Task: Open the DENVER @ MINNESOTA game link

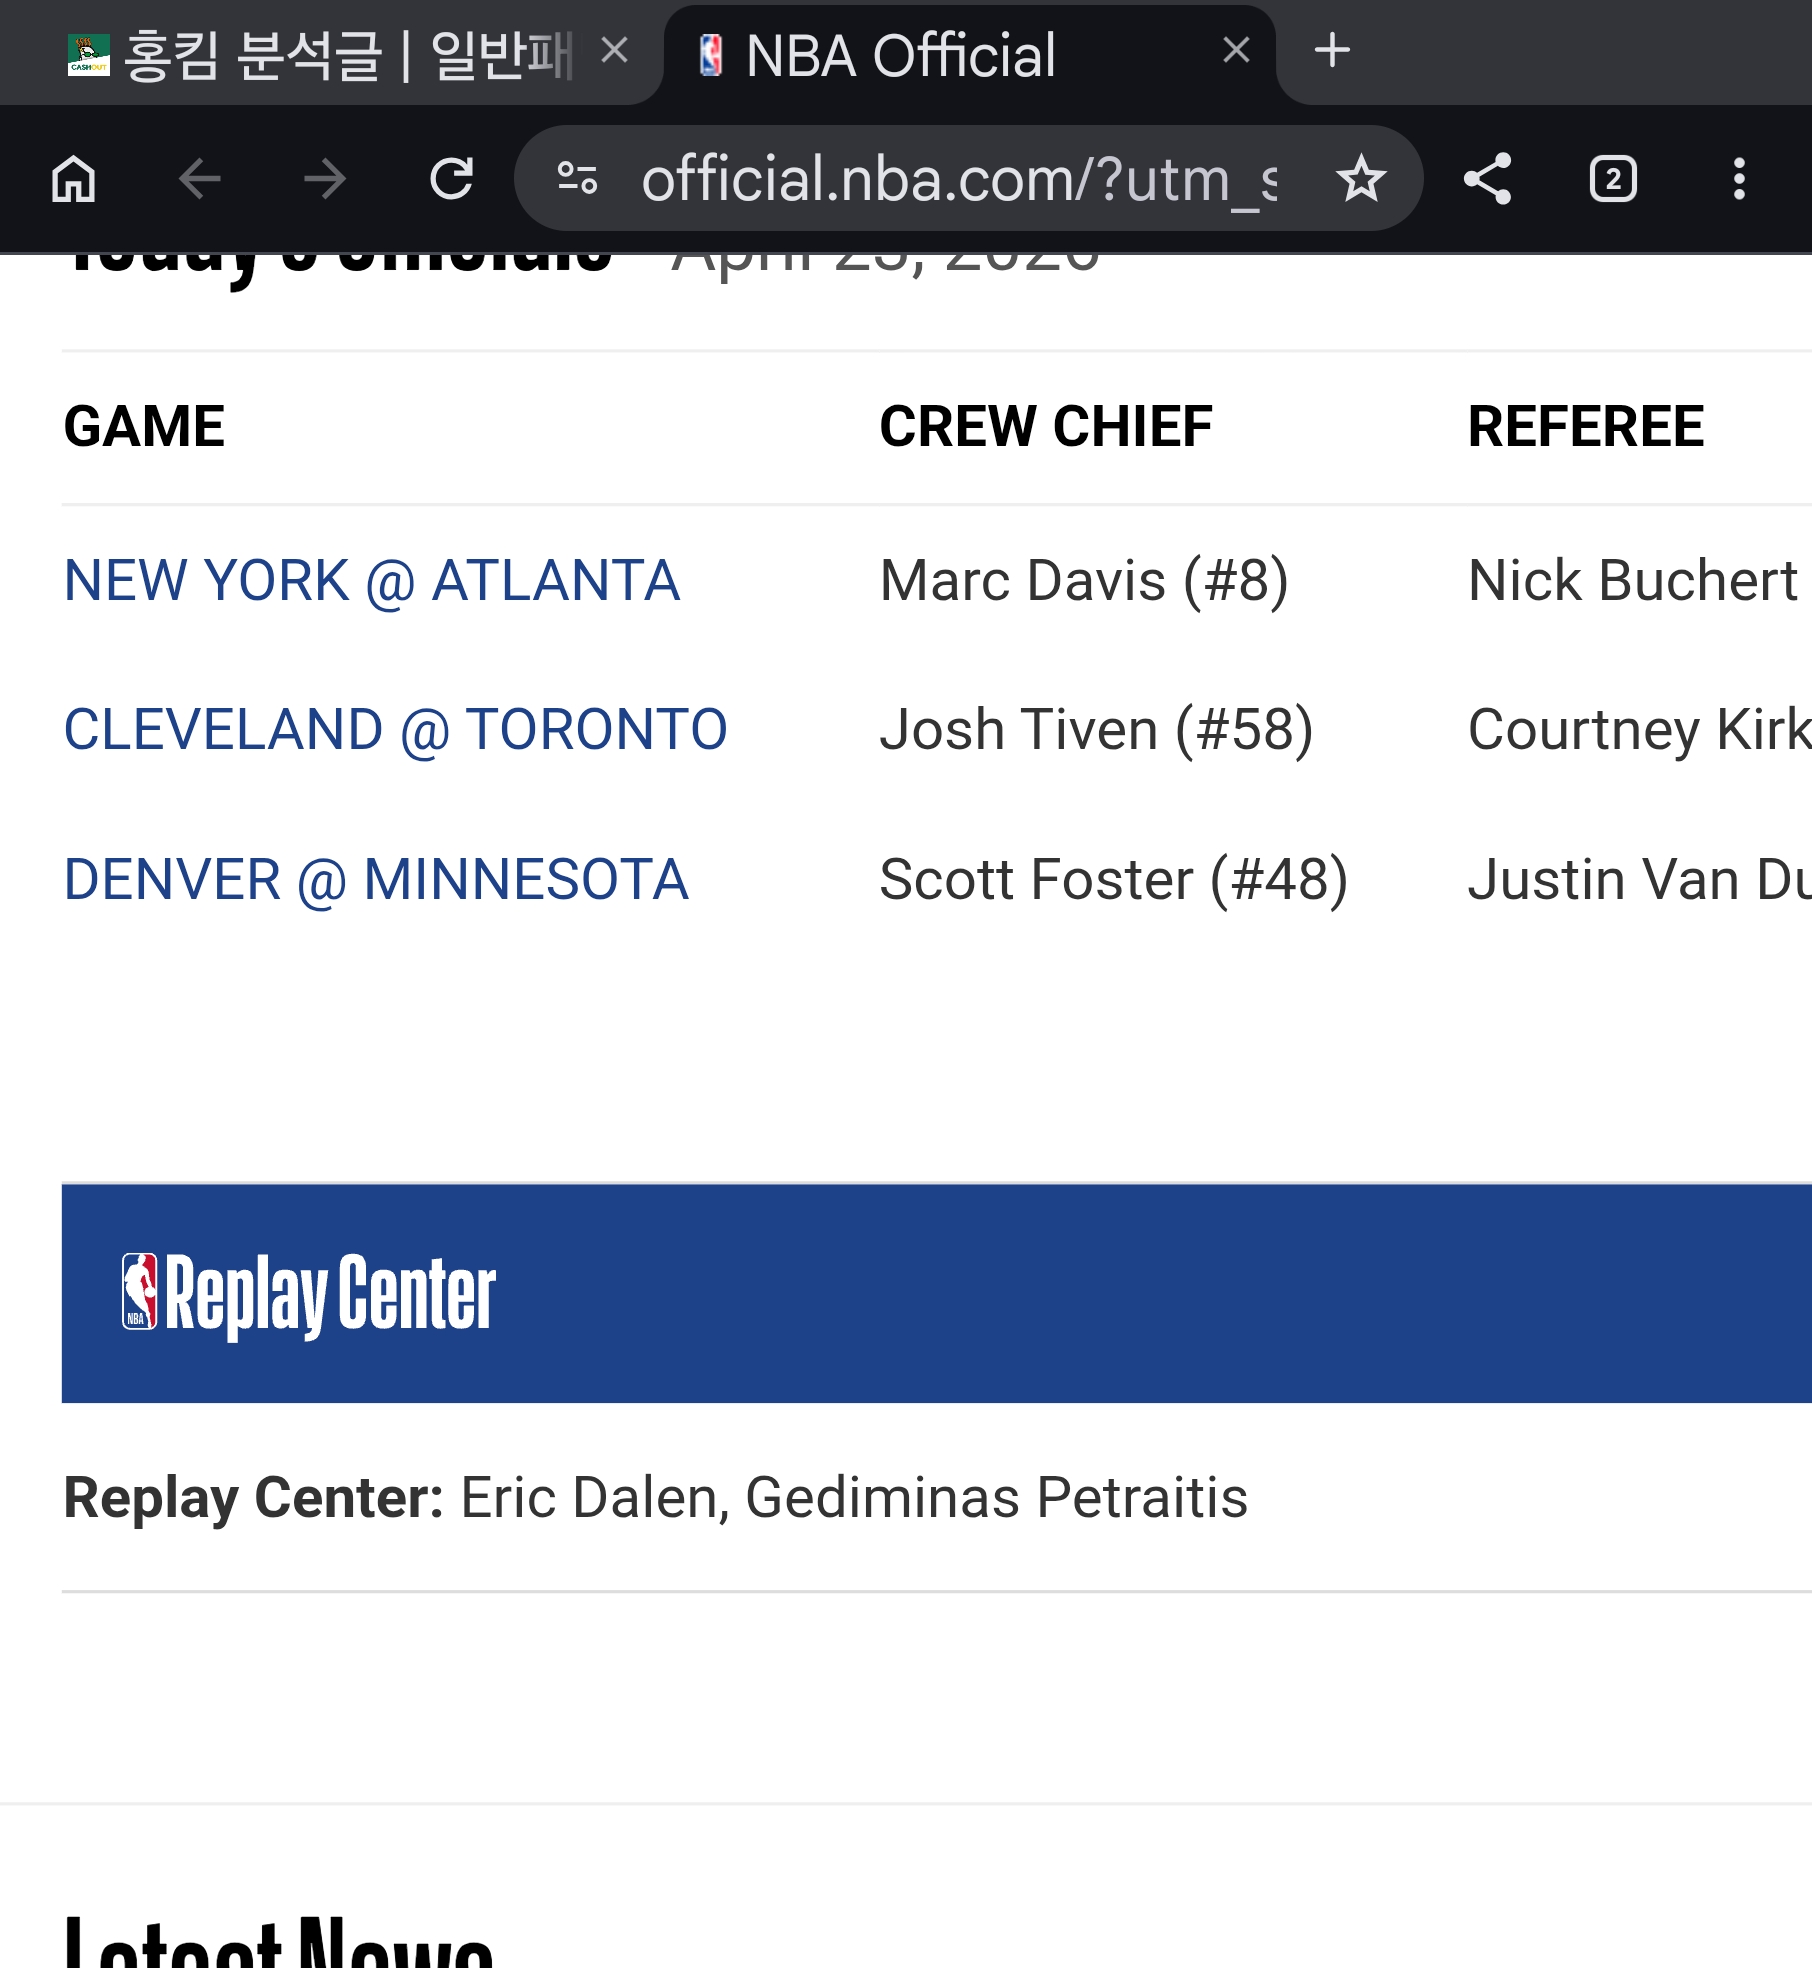Action: click(376, 879)
